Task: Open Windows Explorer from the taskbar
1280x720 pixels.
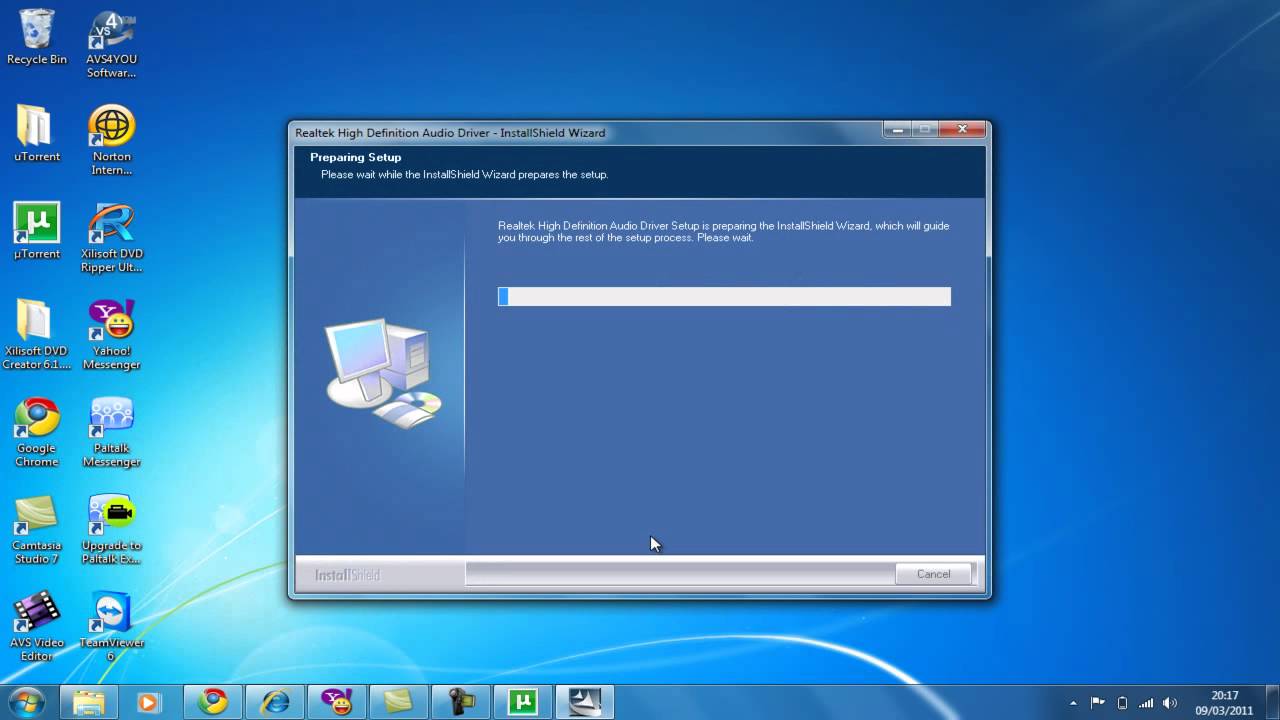Action: (x=89, y=702)
